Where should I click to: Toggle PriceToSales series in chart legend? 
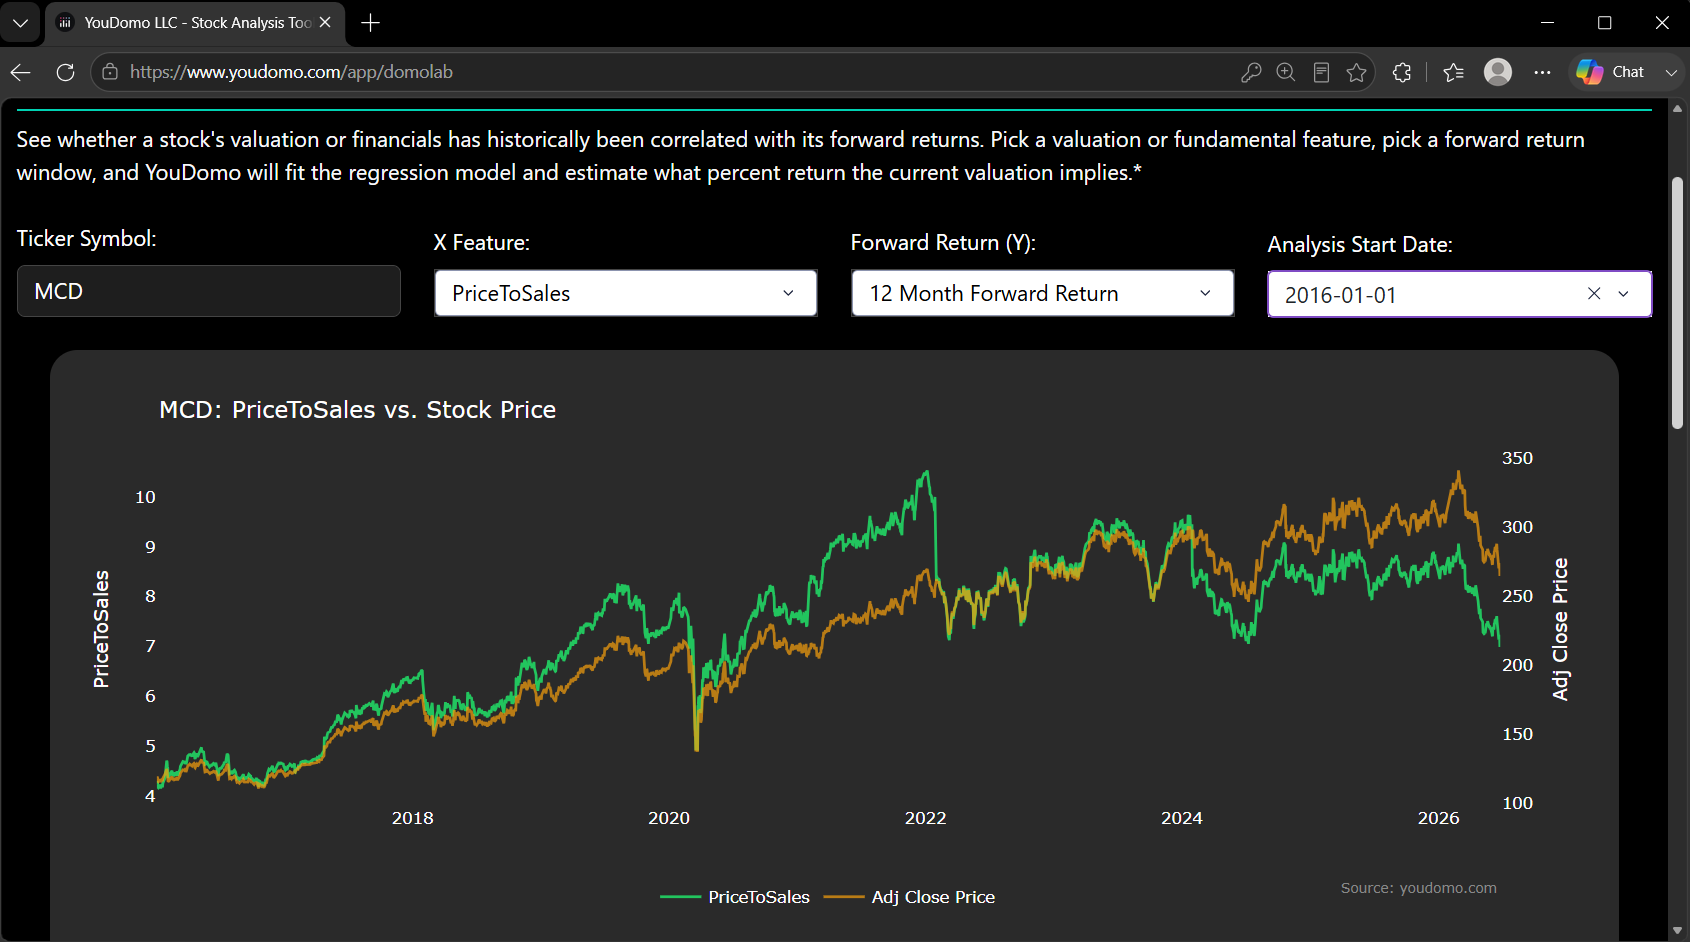pyautogui.click(x=735, y=897)
